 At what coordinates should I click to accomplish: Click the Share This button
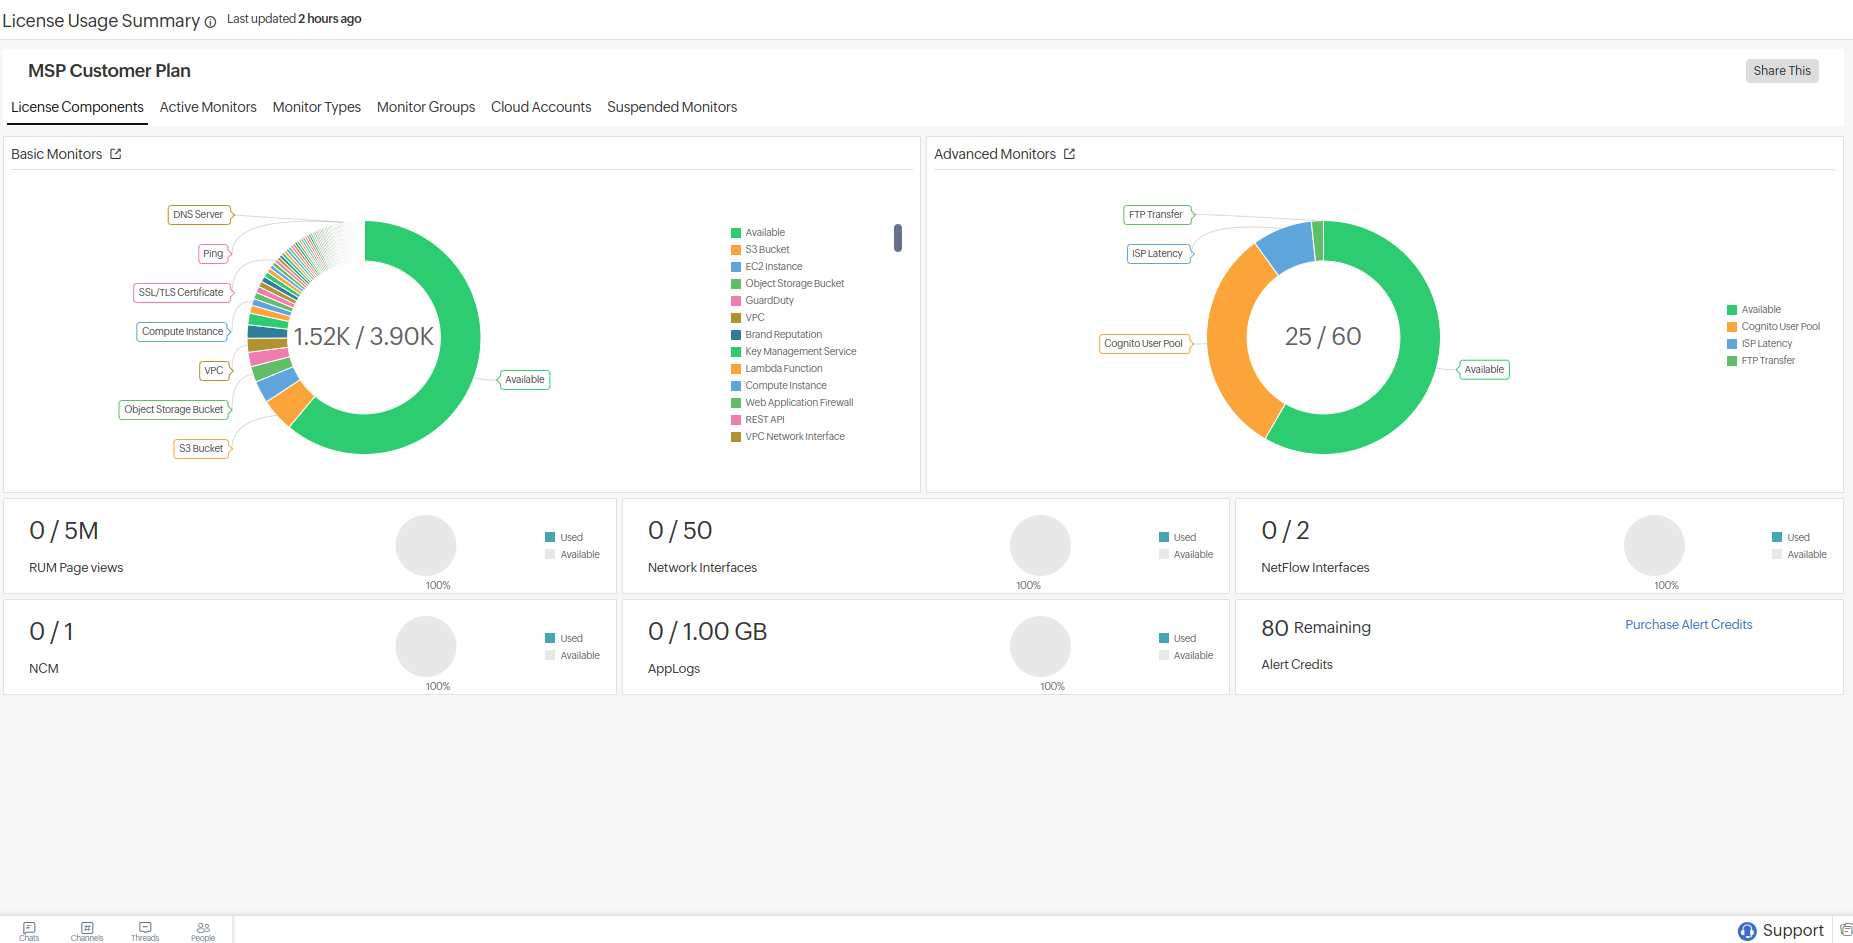(1781, 71)
